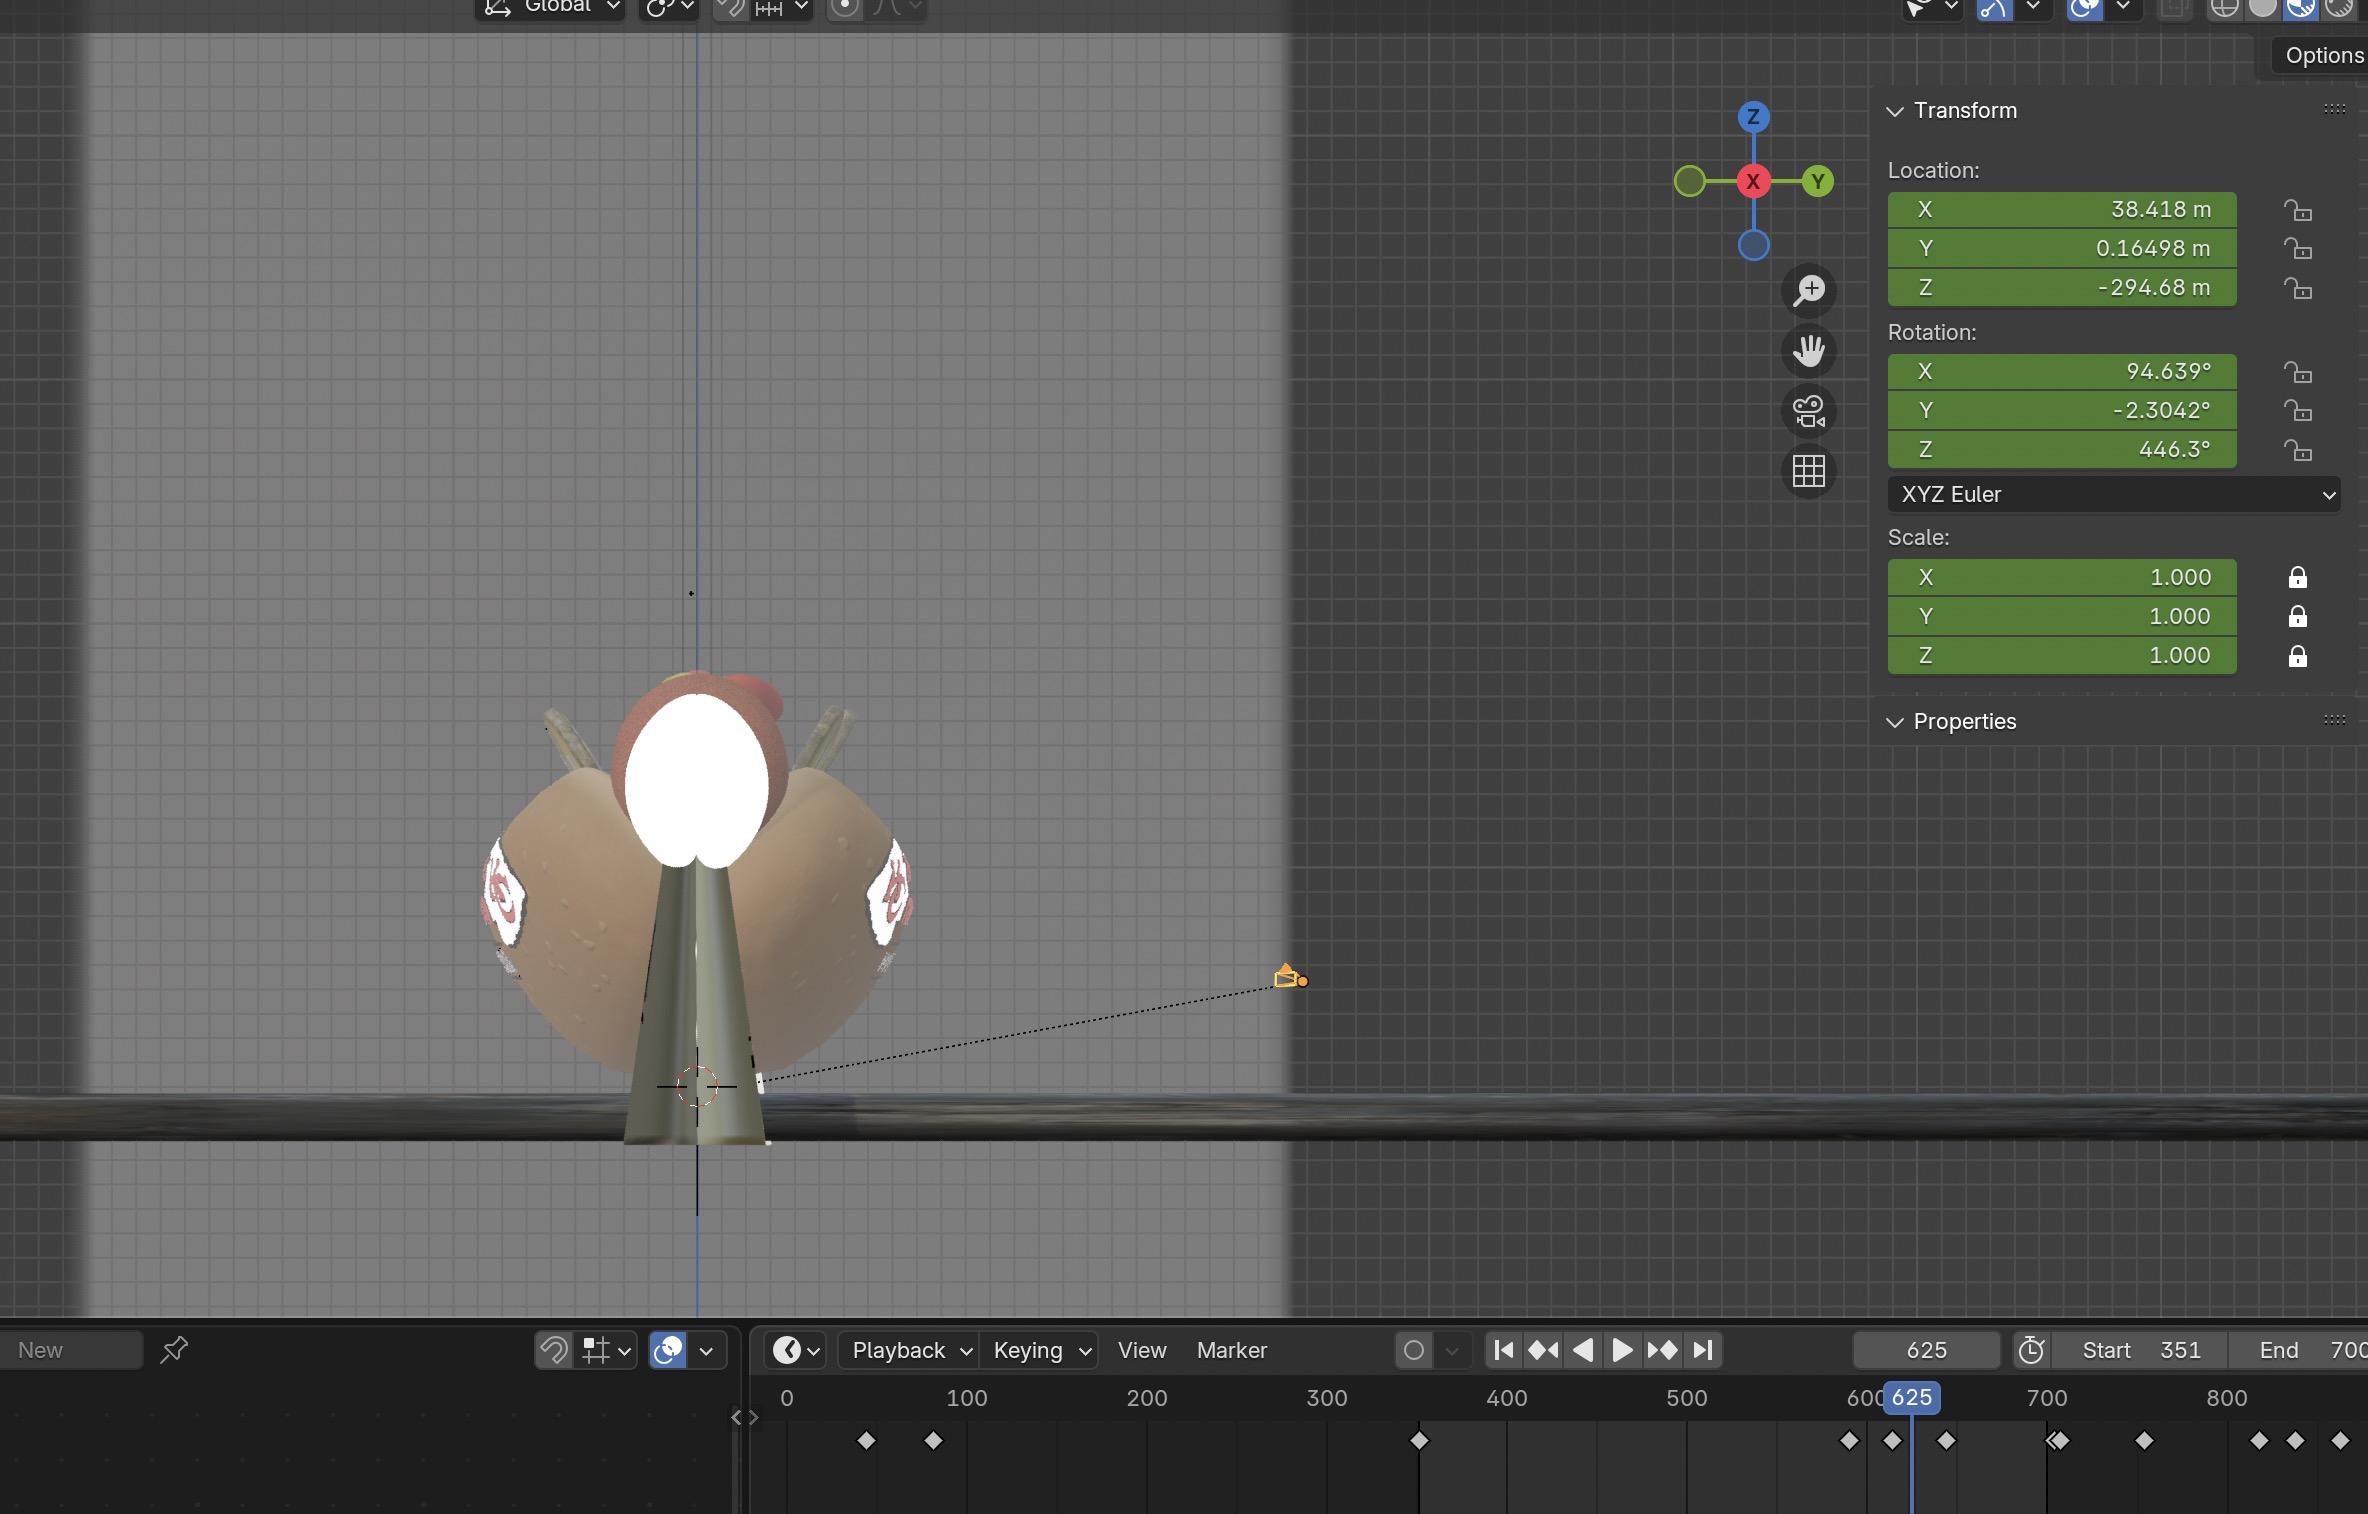Open the Marker menu in the timeline

[1231, 1350]
